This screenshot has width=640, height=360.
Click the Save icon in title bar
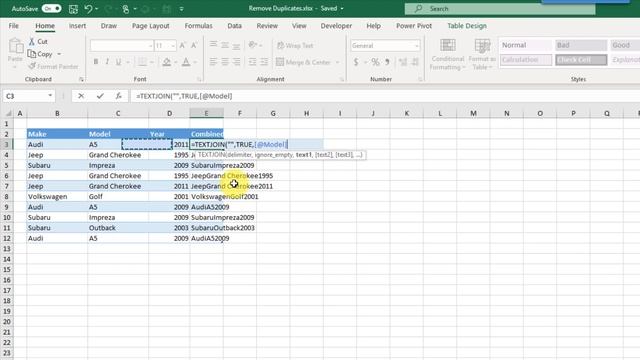click(73, 9)
